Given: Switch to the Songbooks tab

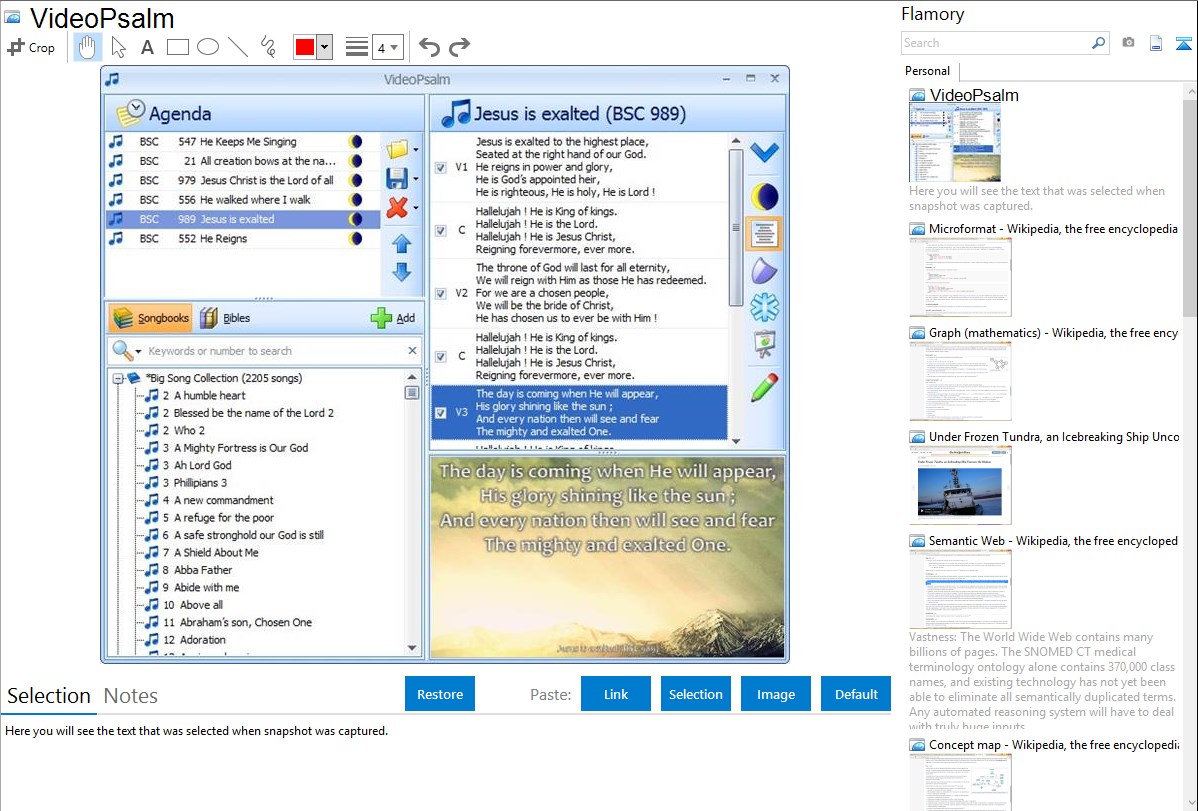Looking at the screenshot, I should (151, 318).
